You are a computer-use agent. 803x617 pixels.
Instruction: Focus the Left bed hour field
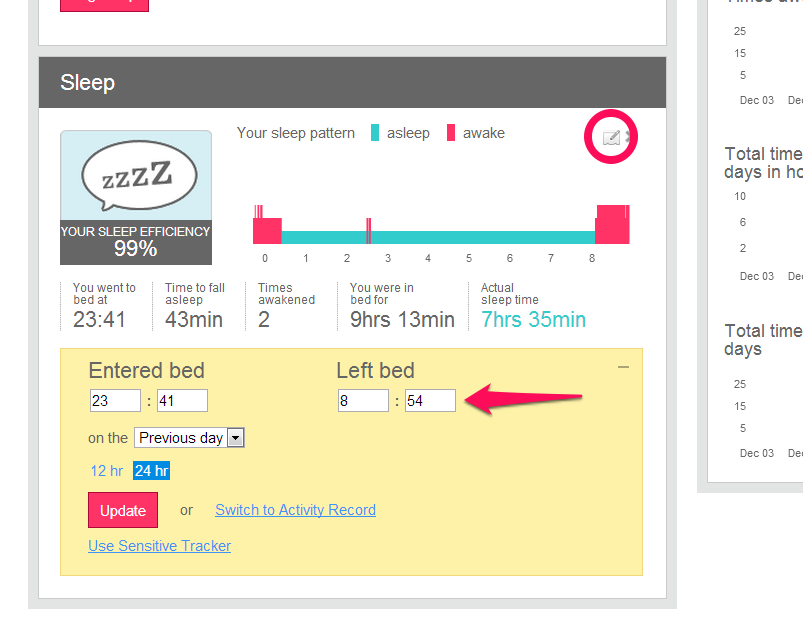[363, 400]
